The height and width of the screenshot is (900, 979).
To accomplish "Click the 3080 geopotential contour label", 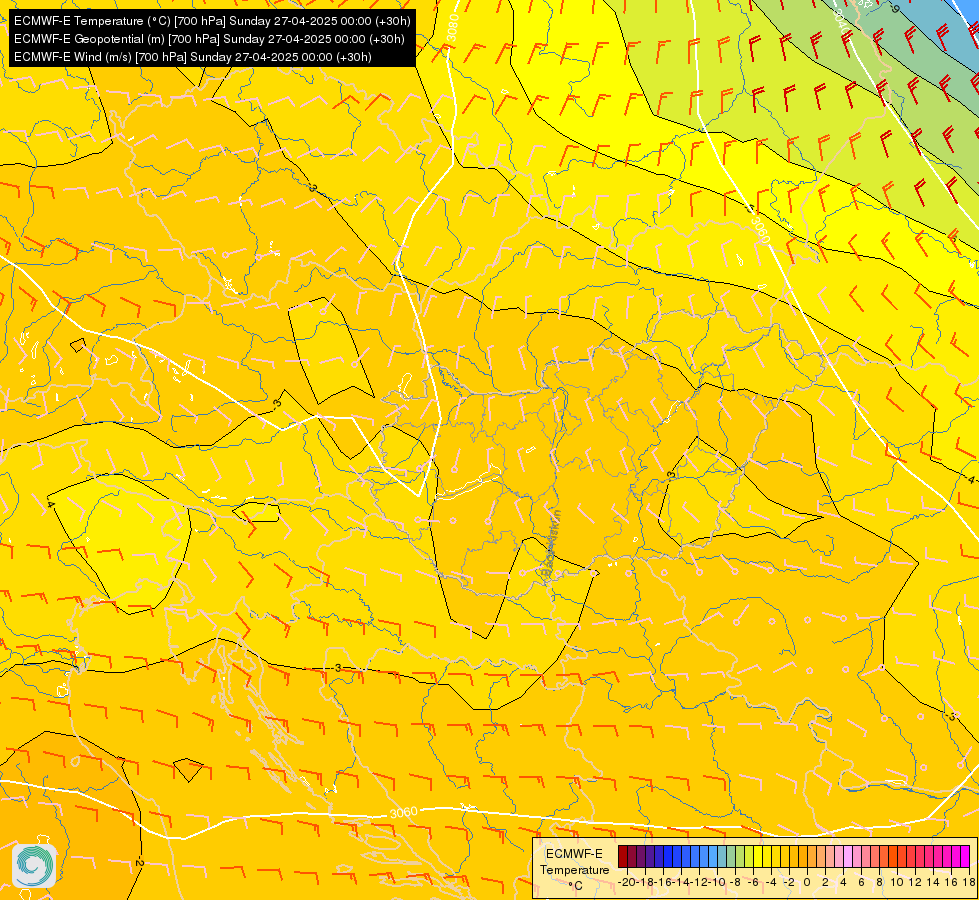I will 453,28.
